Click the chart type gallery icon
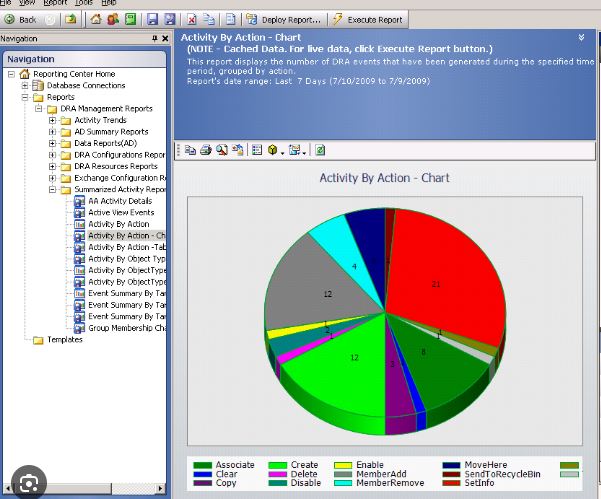The width and height of the screenshot is (601, 499). pyautogui.click(x=294, y=150)
